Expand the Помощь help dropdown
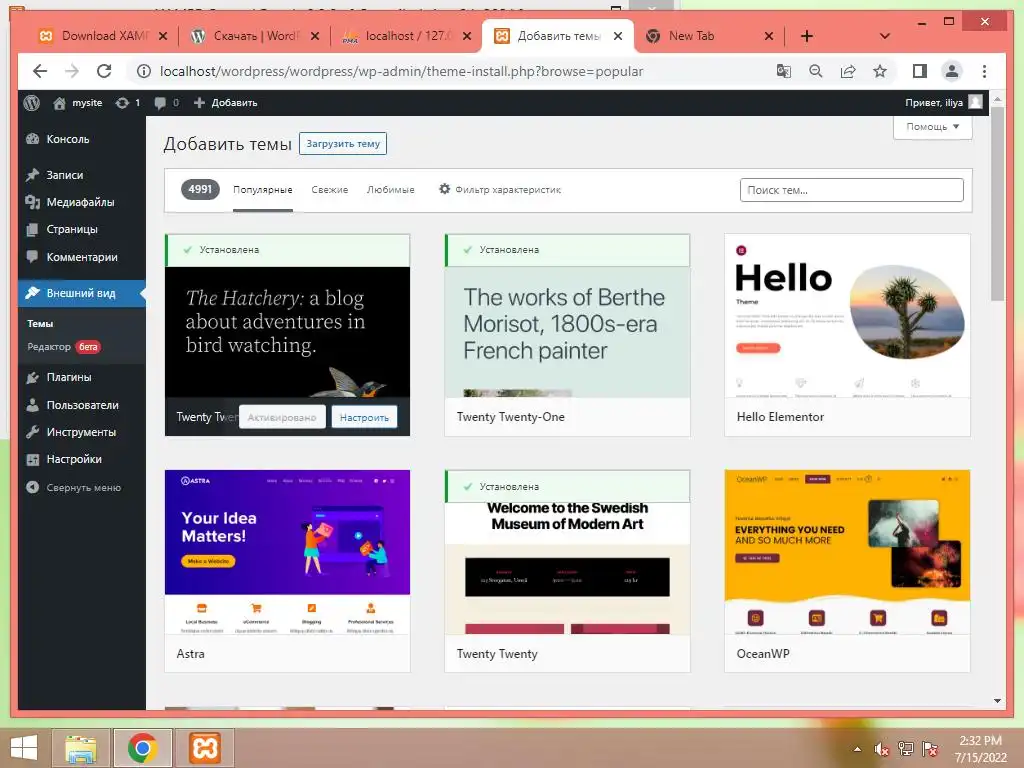The width and height of the screenshot is (1024, 768). tap(933, 127)
